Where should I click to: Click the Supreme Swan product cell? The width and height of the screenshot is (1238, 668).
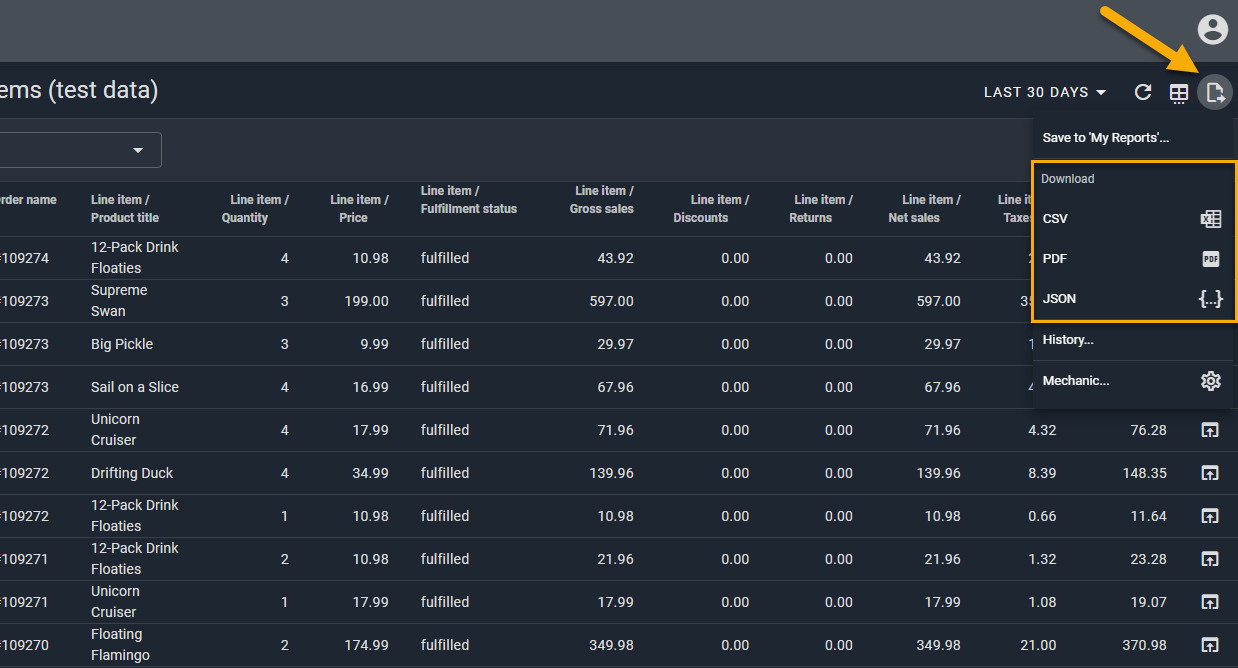119,301
